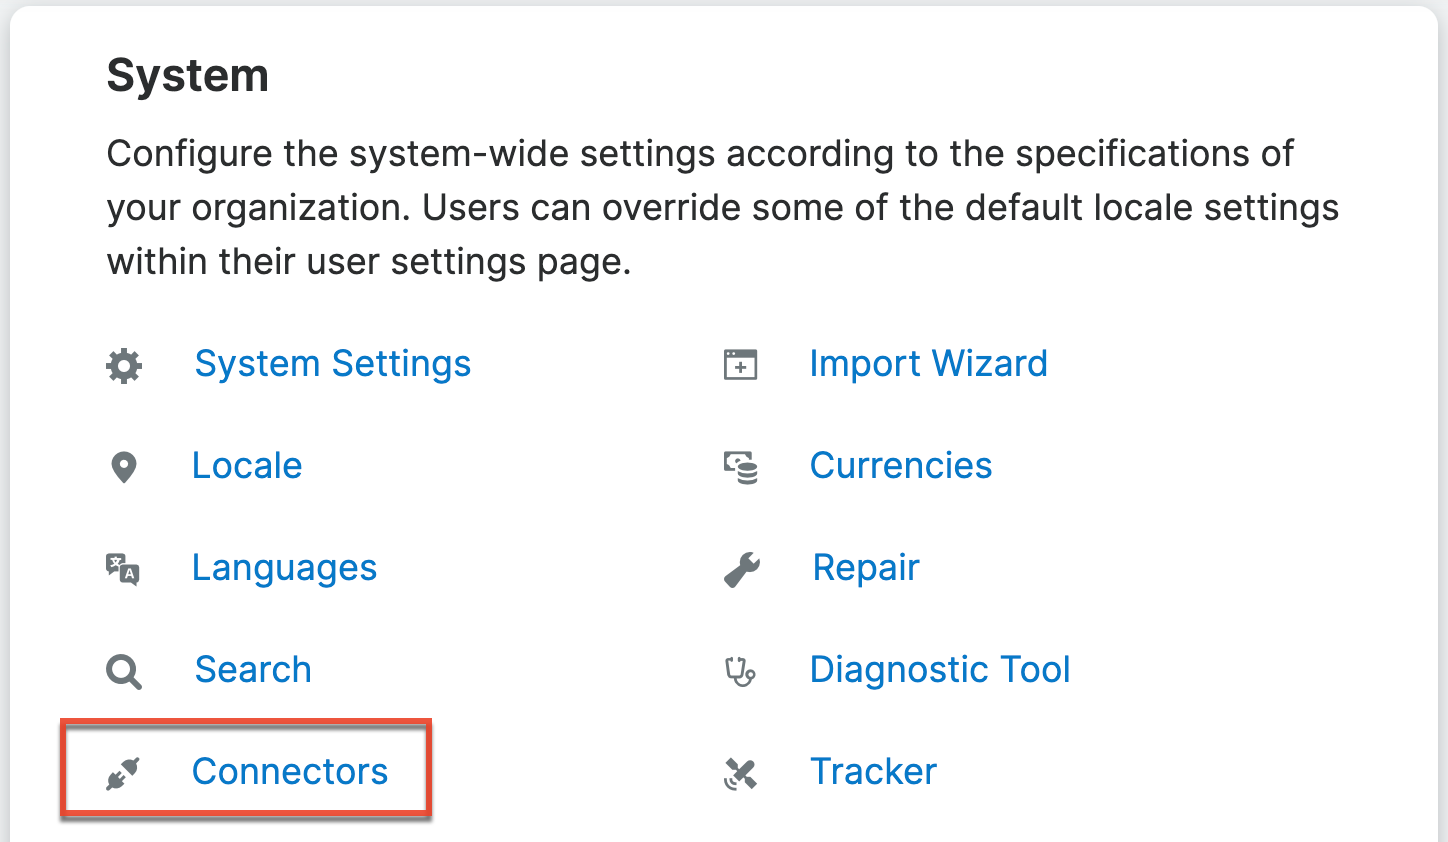
Task: Click the translate icon beside Languages
Action: pyautogui.click(x=123, y=569)
